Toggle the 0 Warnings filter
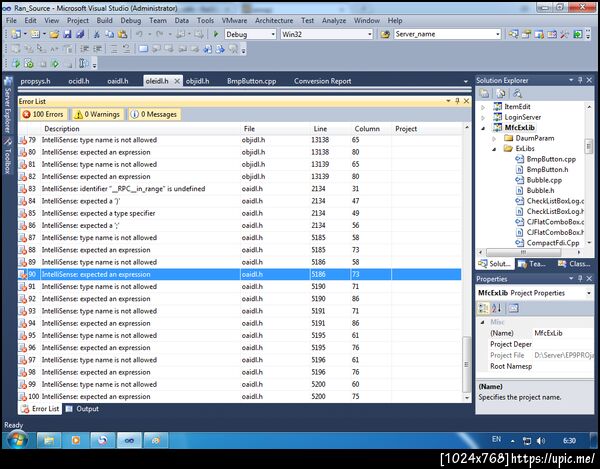The height and width of the screenshot is (469, 600). tap(97, 114)
